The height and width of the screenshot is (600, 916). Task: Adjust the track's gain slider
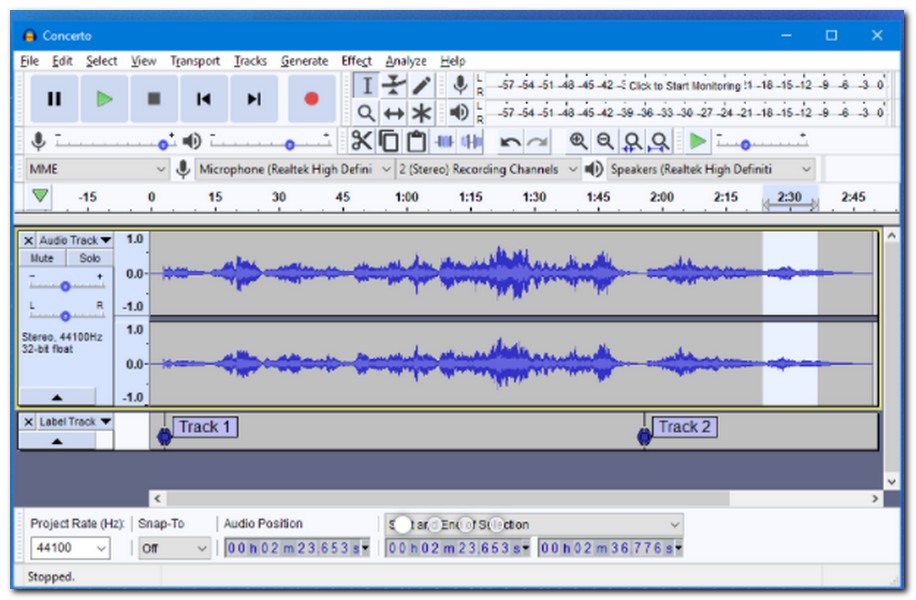point(66,286)
